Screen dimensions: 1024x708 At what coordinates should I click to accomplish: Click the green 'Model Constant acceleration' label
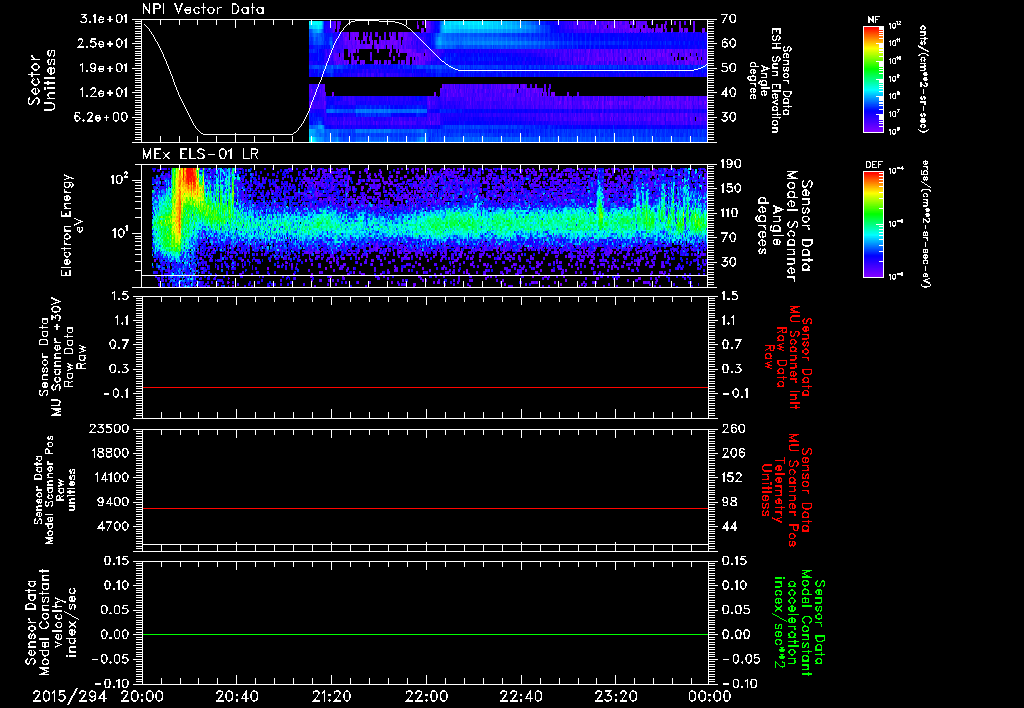(x=799, y=624)
